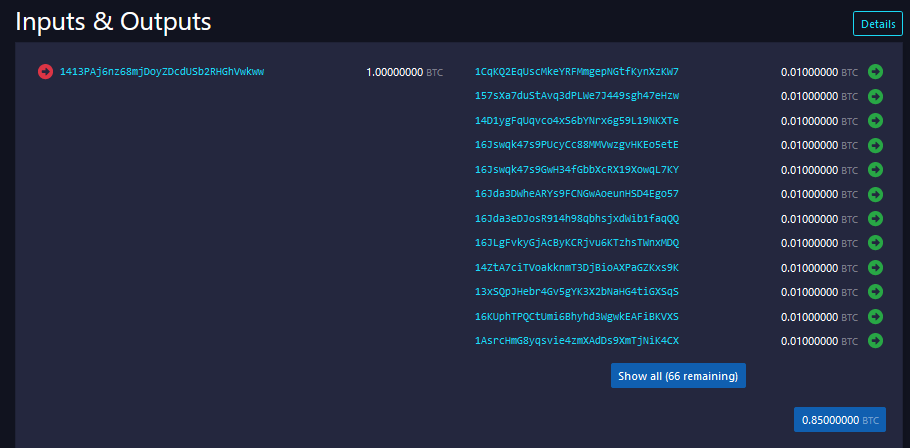
Task: Click green arrow for output 1CqKQ2EqUscMkeYRFMmgepNGtfKynXzKW7
Action: [875, 71]
